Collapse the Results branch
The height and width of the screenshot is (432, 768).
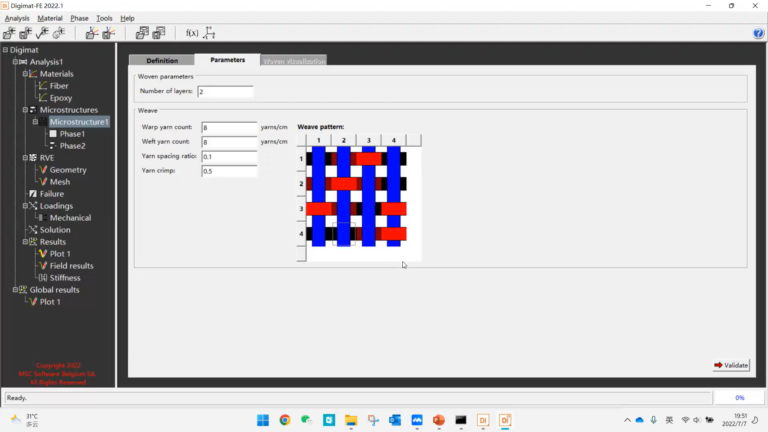pyautogui.click(x=25, y=241)
